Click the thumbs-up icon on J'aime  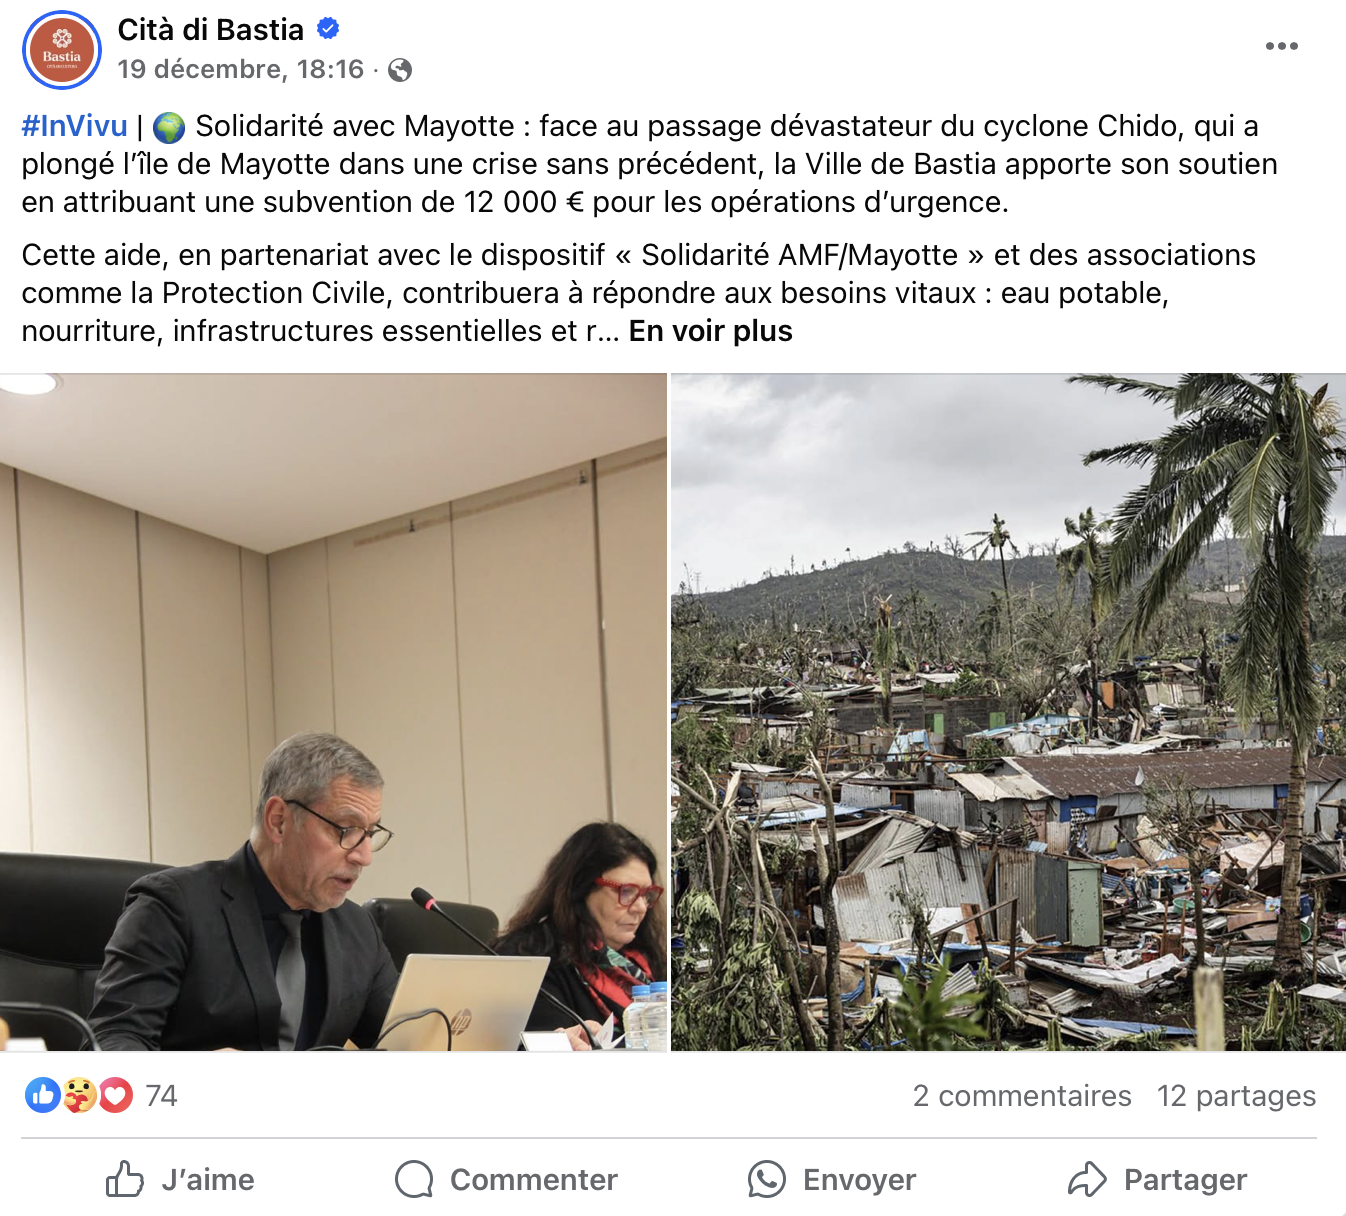(125, 1179)
